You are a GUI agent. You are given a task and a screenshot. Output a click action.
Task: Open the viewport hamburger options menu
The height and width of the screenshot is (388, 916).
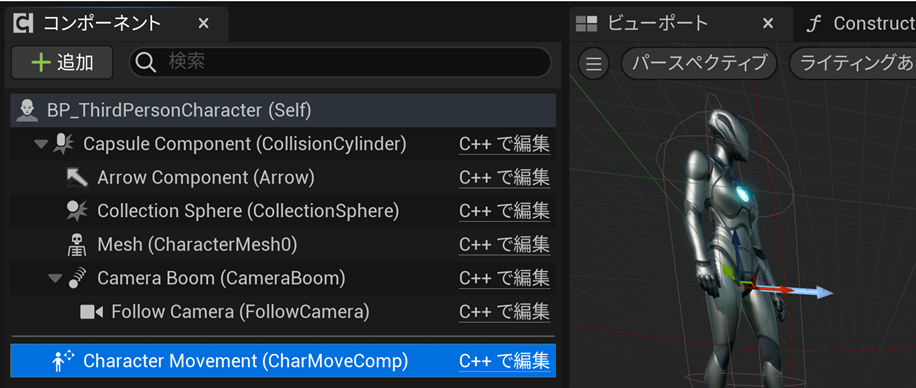[x=594, y=63]
